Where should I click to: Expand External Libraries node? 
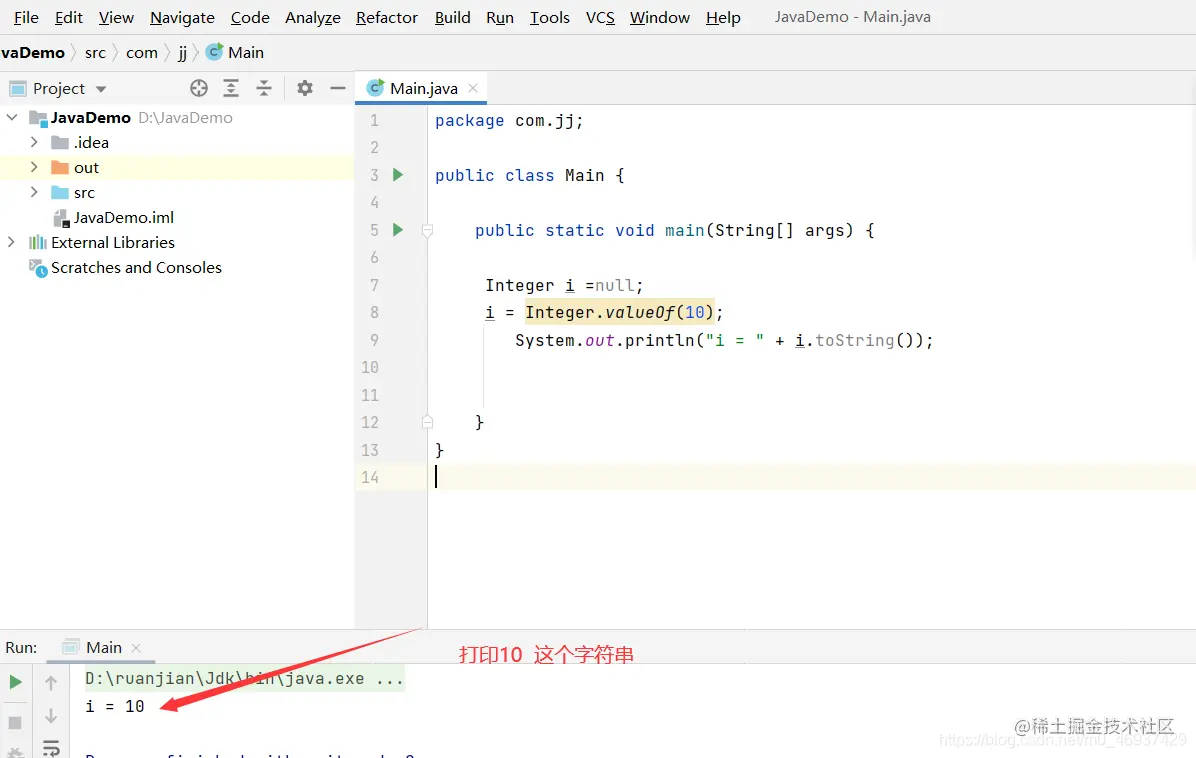[11, 242]
